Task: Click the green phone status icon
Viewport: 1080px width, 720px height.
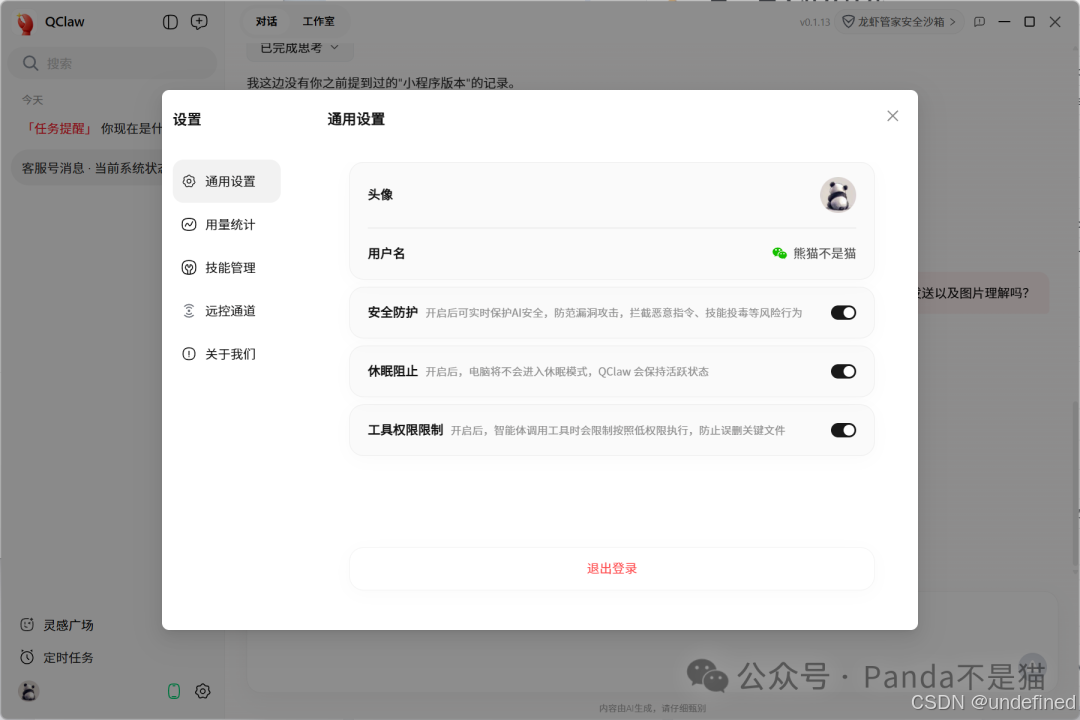Action: click(x=173, y=691)
